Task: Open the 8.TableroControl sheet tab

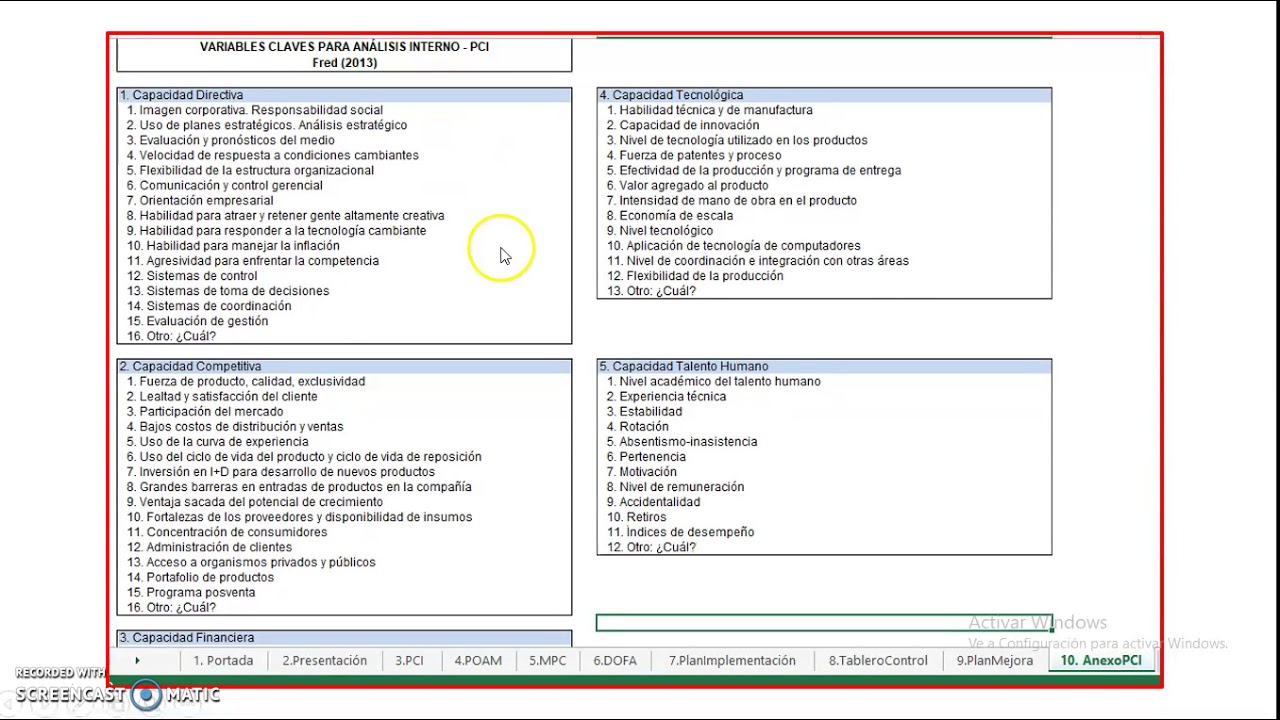Action: coord(878,661)
